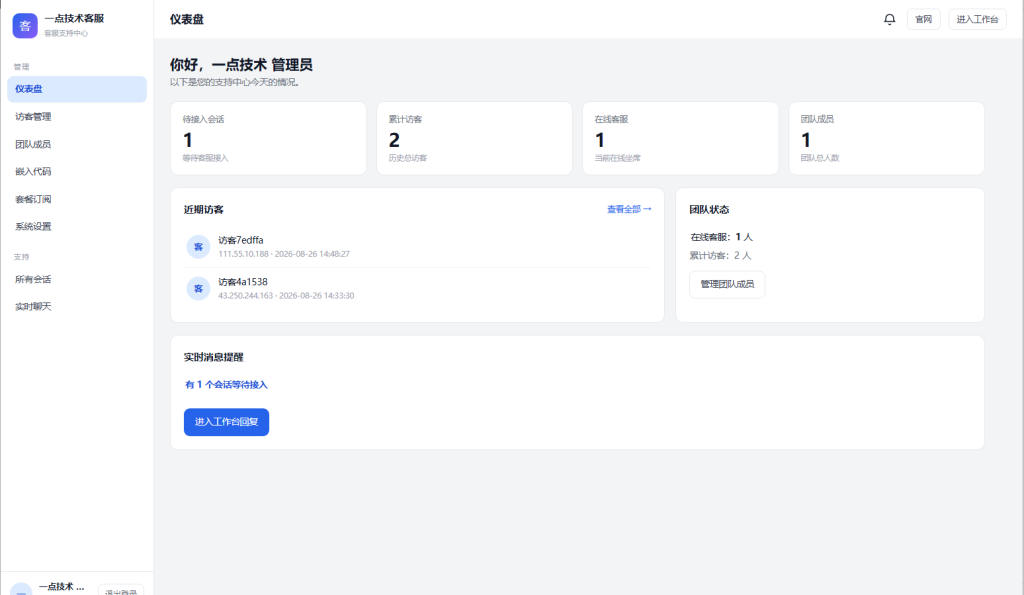Open 实时聊天 in the sidebar
This screenshot has width=1024, height=595.
point(77,306)
